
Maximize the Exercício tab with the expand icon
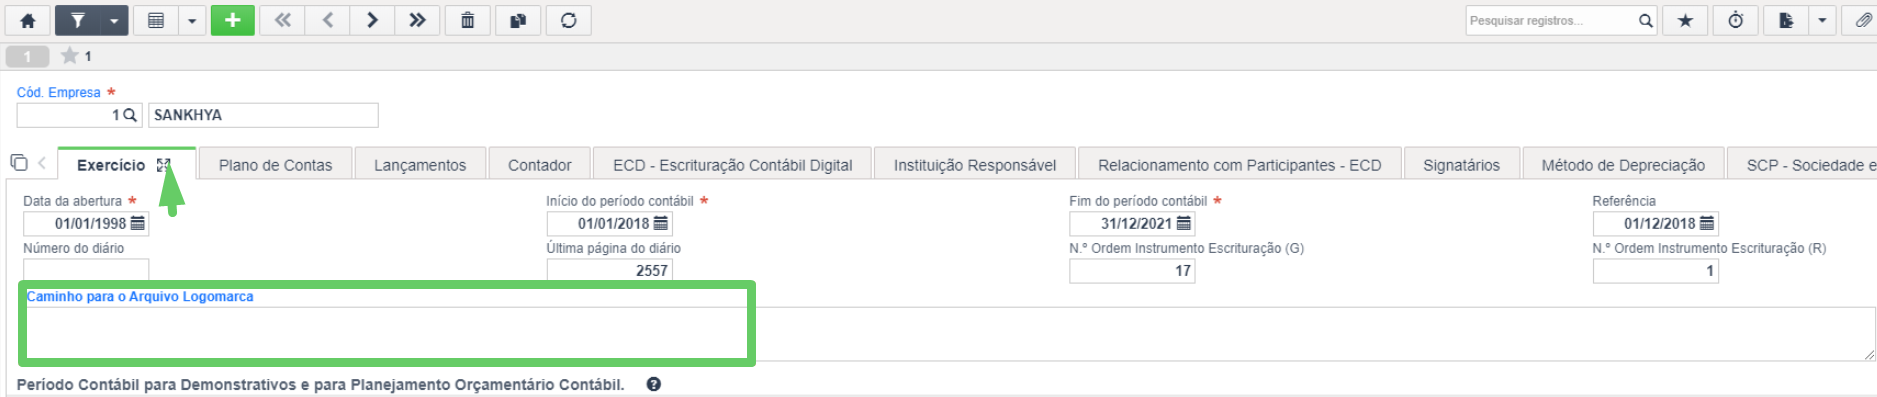point(164,165)
